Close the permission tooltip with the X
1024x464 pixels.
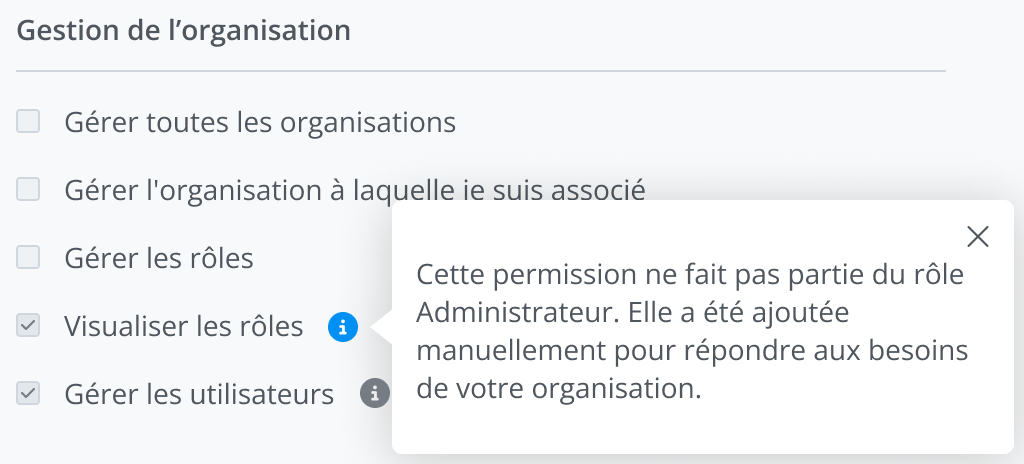pos(978,236)
